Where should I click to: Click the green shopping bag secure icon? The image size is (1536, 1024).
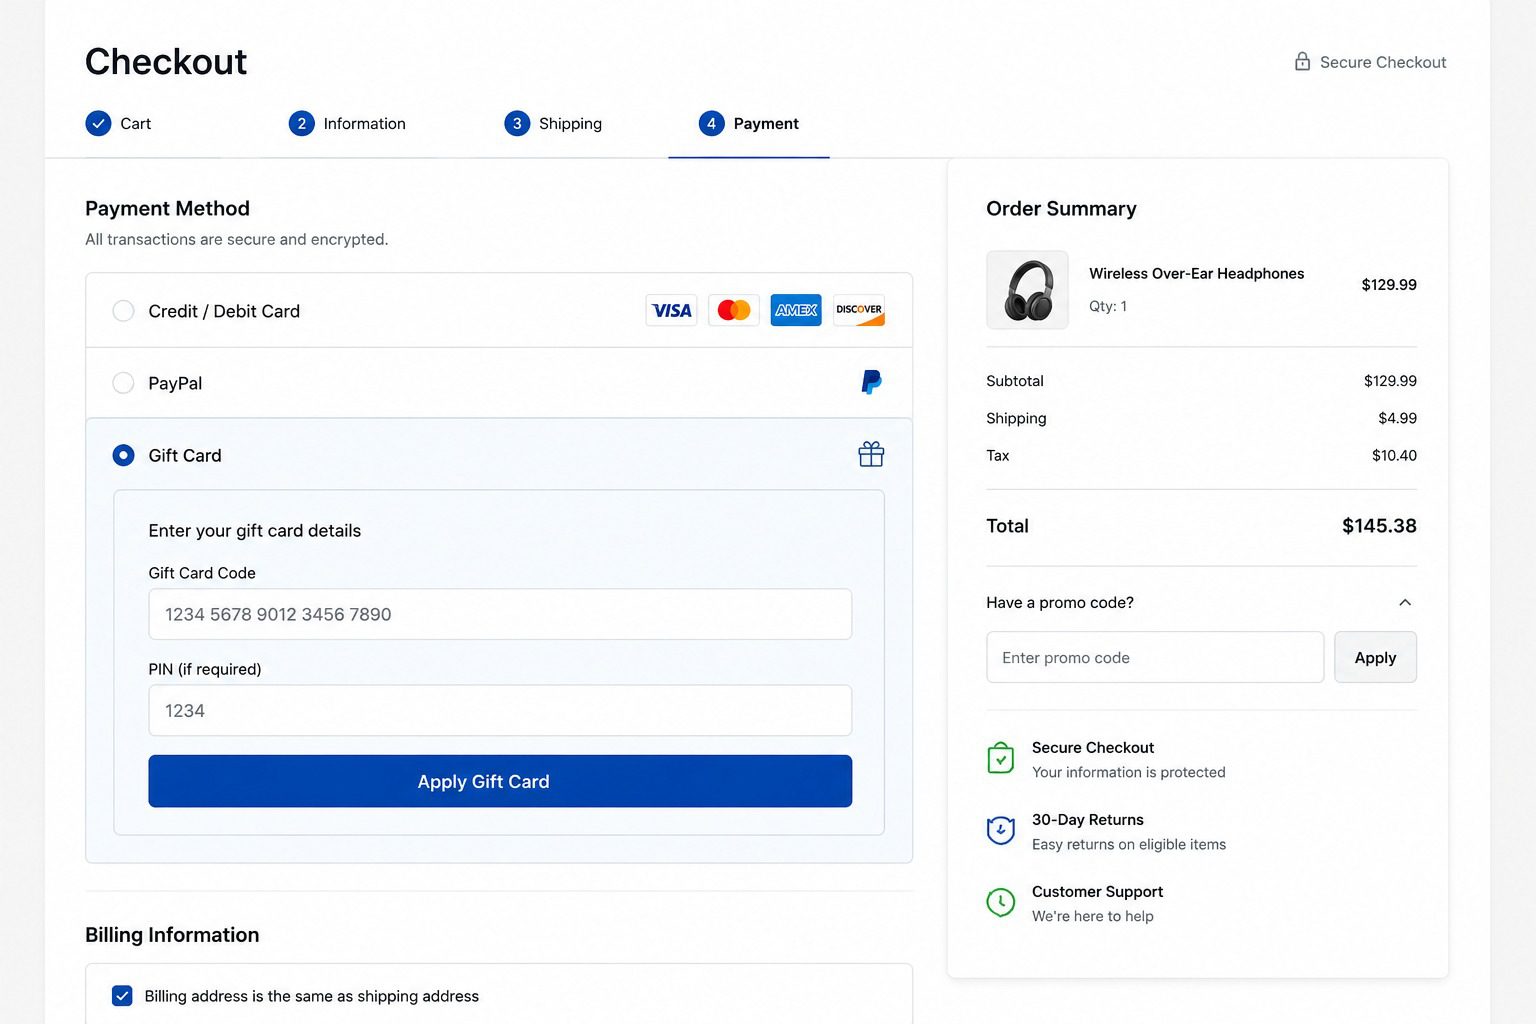(1001, 758)
